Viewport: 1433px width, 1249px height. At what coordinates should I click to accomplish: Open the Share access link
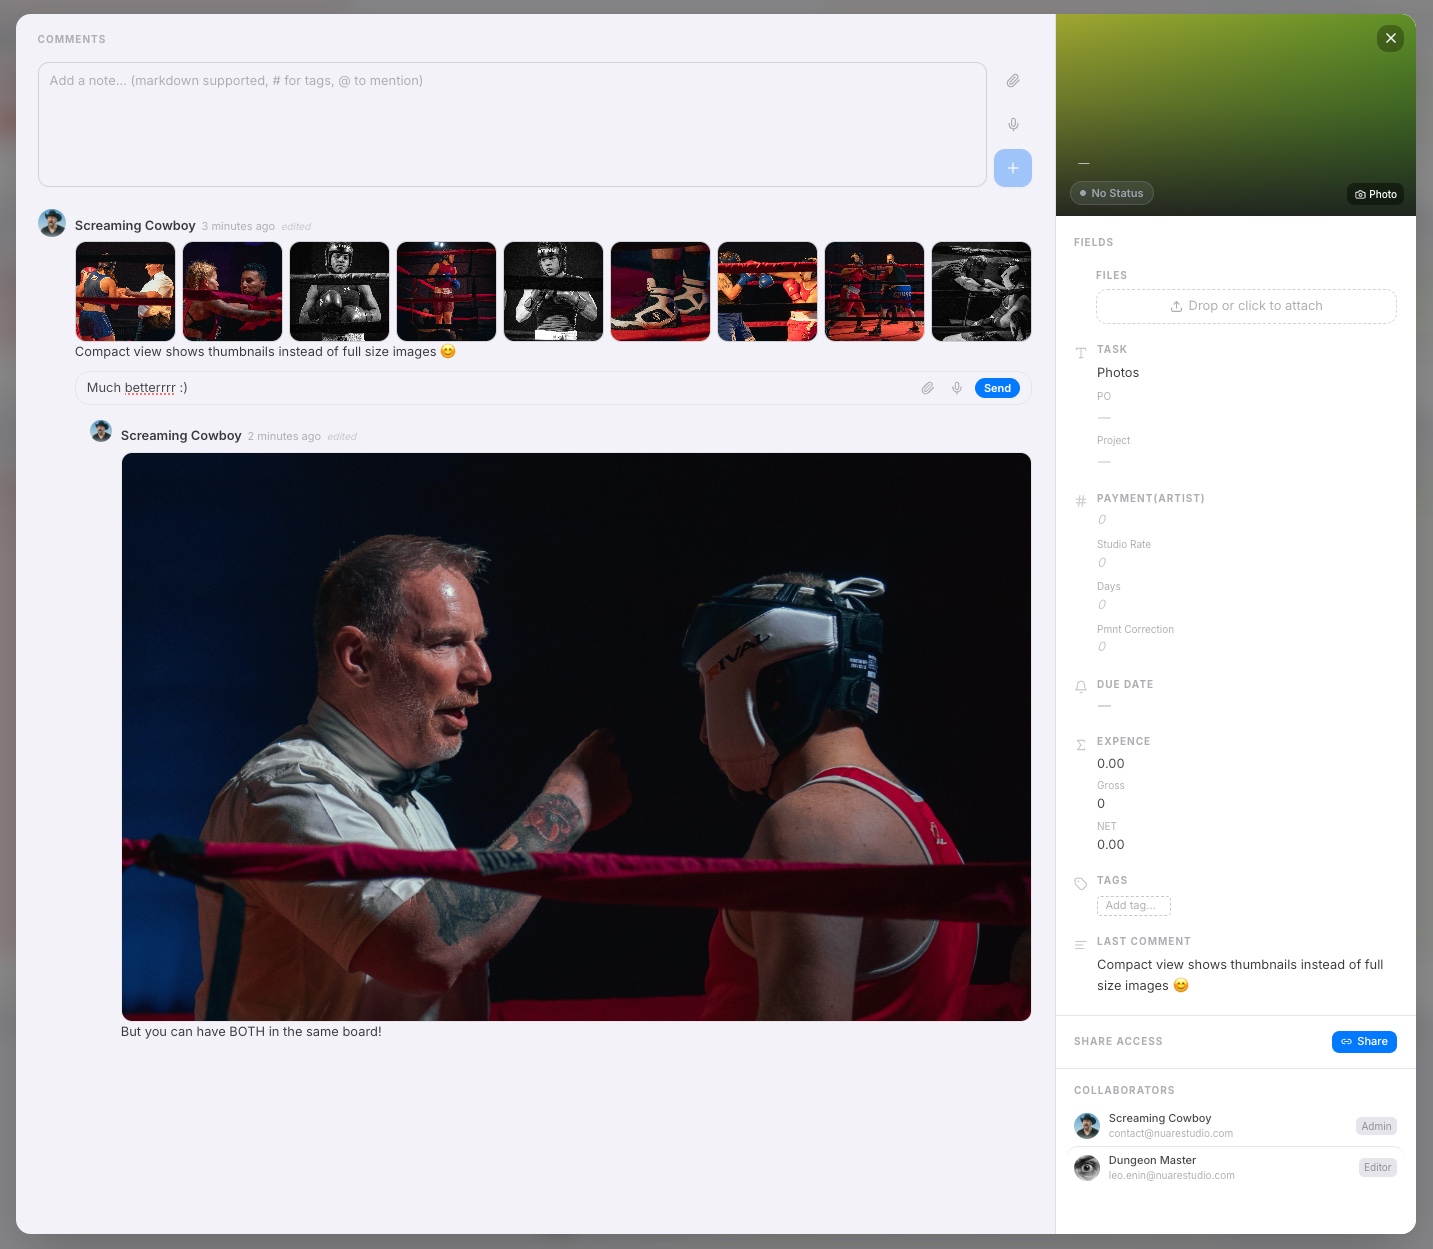[1364, 1041]
